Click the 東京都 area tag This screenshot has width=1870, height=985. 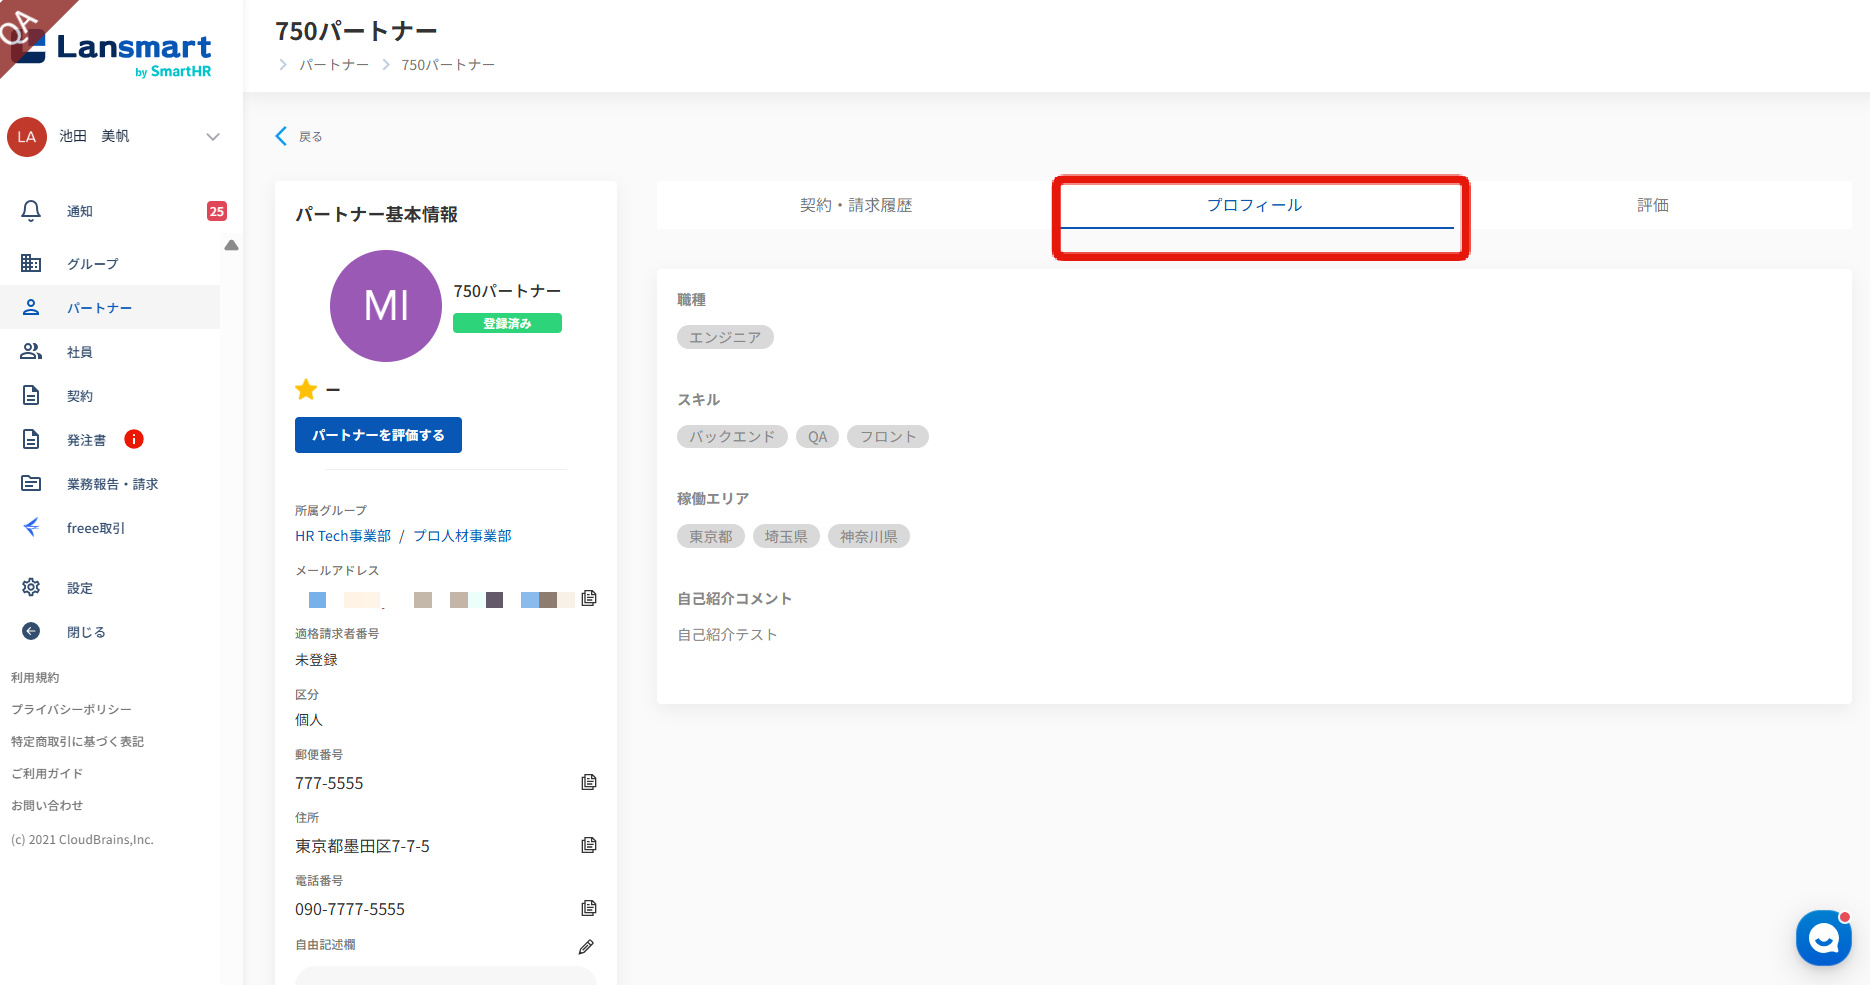(x=711, y=536)
